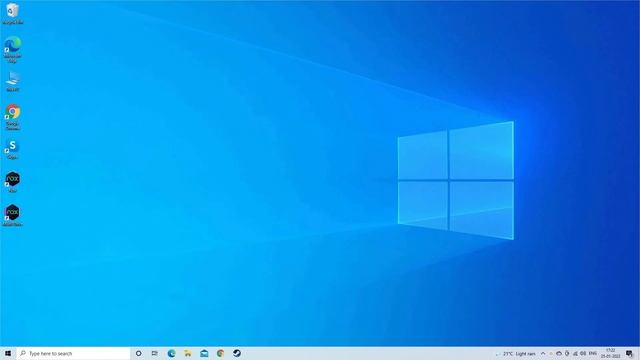The image size is (640, 360).
Task: Open Cortana from the taskbar circle icon
Action: (x=138, y=353)
